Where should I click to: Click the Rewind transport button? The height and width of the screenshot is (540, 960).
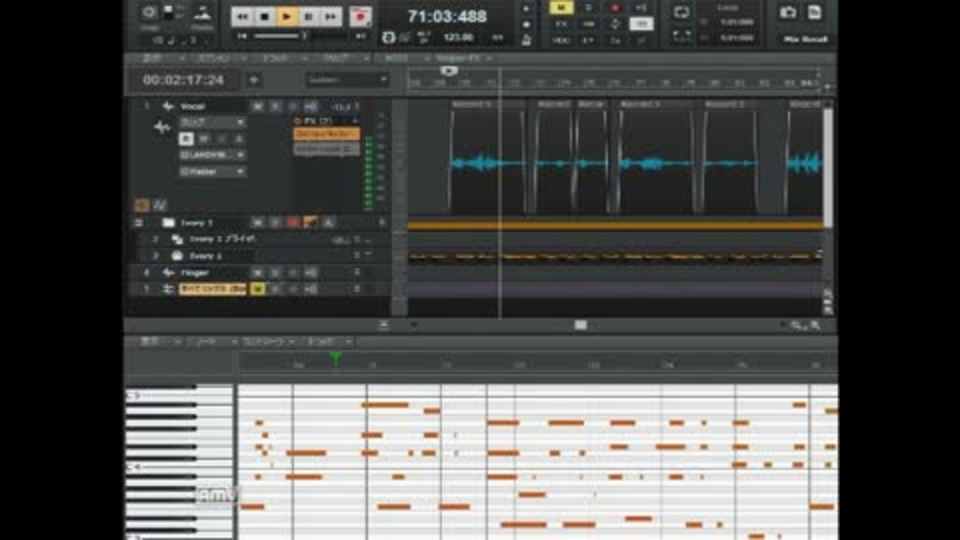tap(242, 17)
